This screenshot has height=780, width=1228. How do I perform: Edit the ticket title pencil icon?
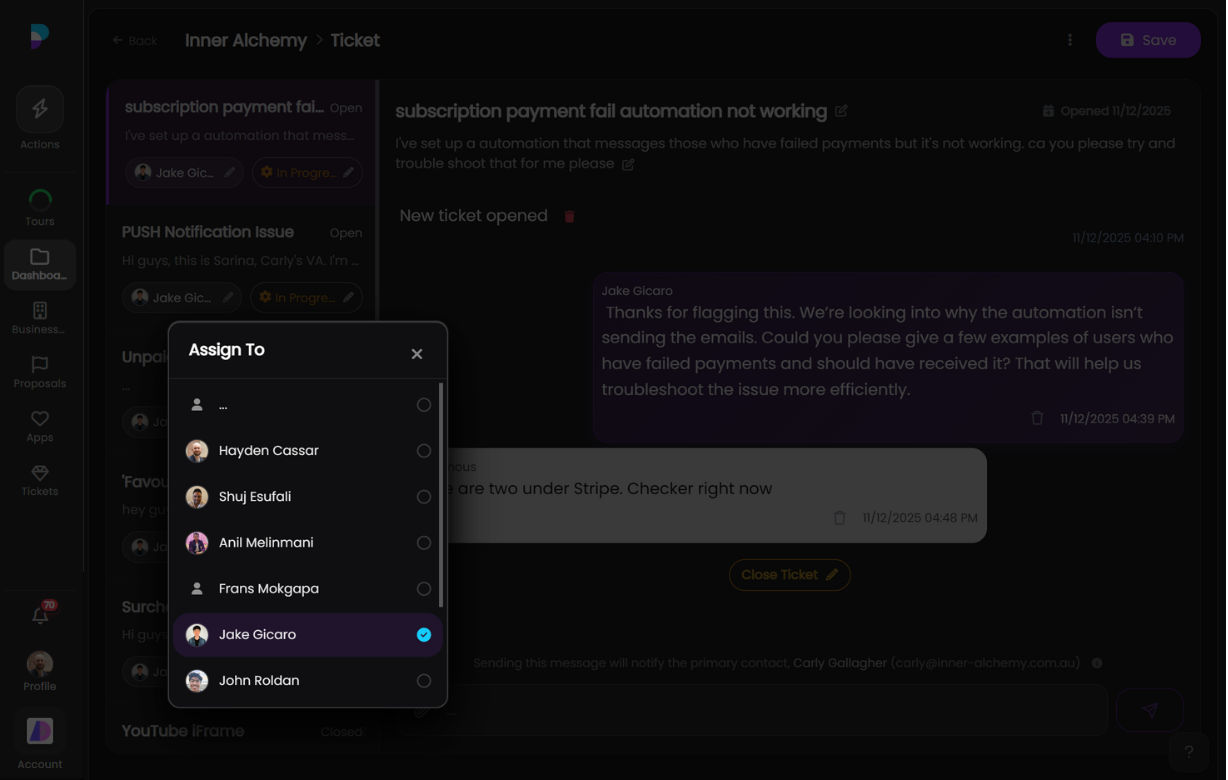pos(841,111)
